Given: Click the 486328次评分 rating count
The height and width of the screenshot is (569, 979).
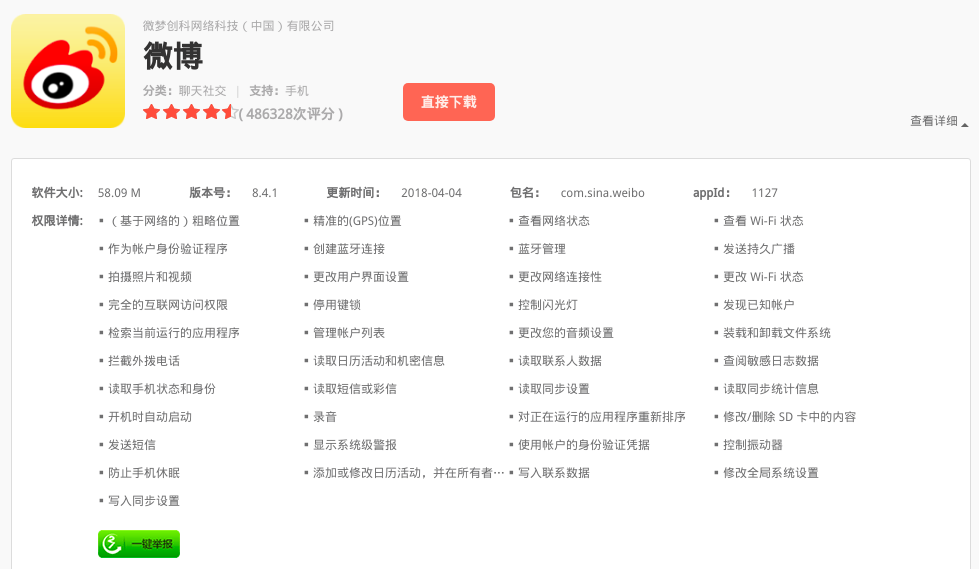Looking at the screenshot, I should point(291,114).
